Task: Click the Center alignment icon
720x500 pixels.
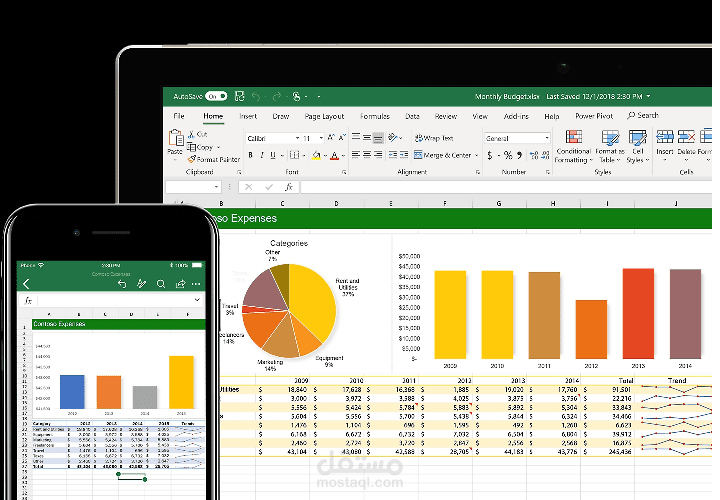Action: click(x=367, y=155)
